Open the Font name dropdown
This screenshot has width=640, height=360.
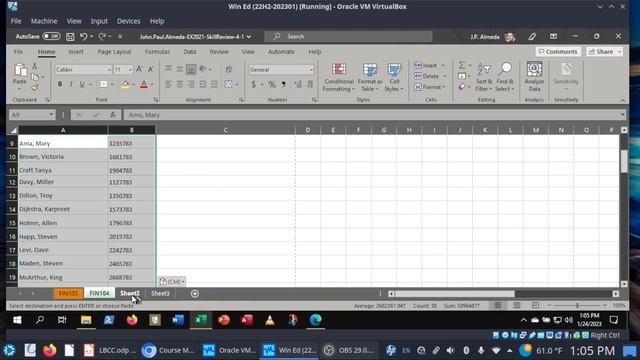pyautogui.click(x=109, y=70)
